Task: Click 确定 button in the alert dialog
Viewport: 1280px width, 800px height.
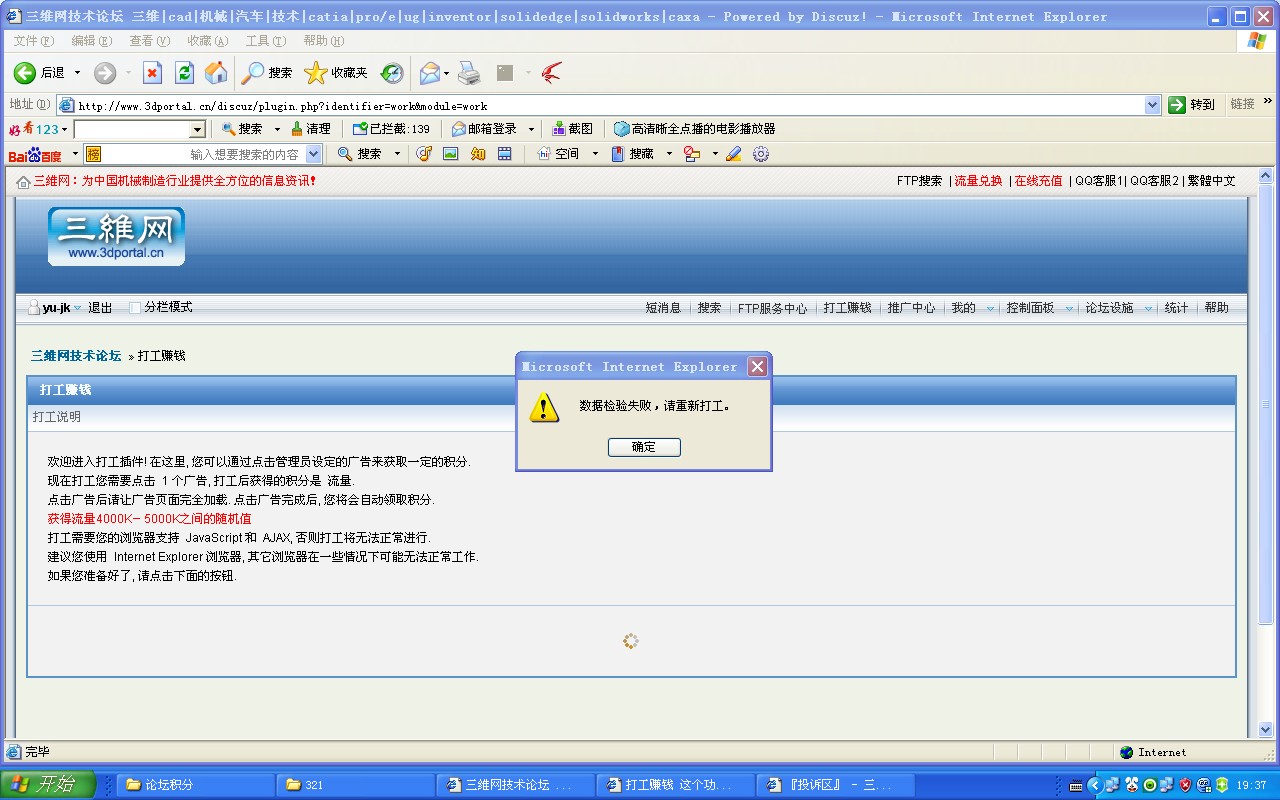Action: [644, 447]
